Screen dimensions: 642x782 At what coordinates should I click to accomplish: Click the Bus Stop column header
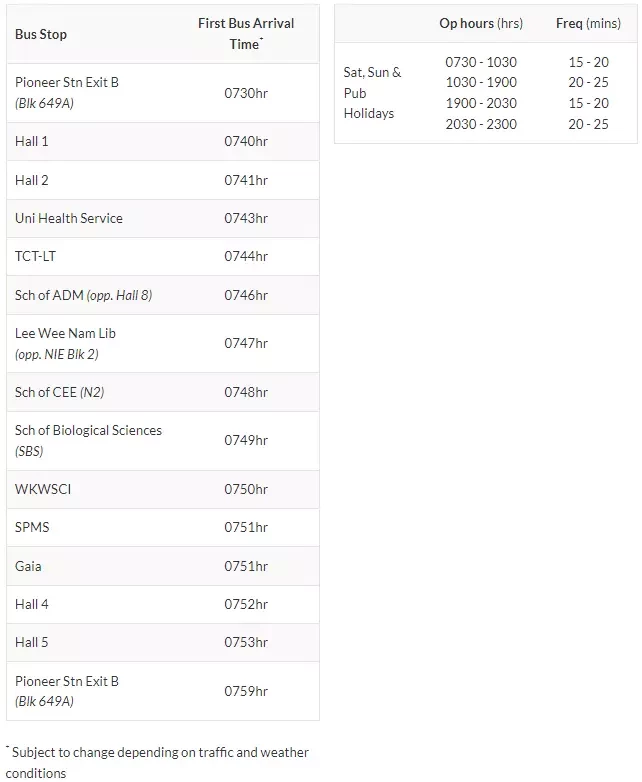click(x=41, y=34)
